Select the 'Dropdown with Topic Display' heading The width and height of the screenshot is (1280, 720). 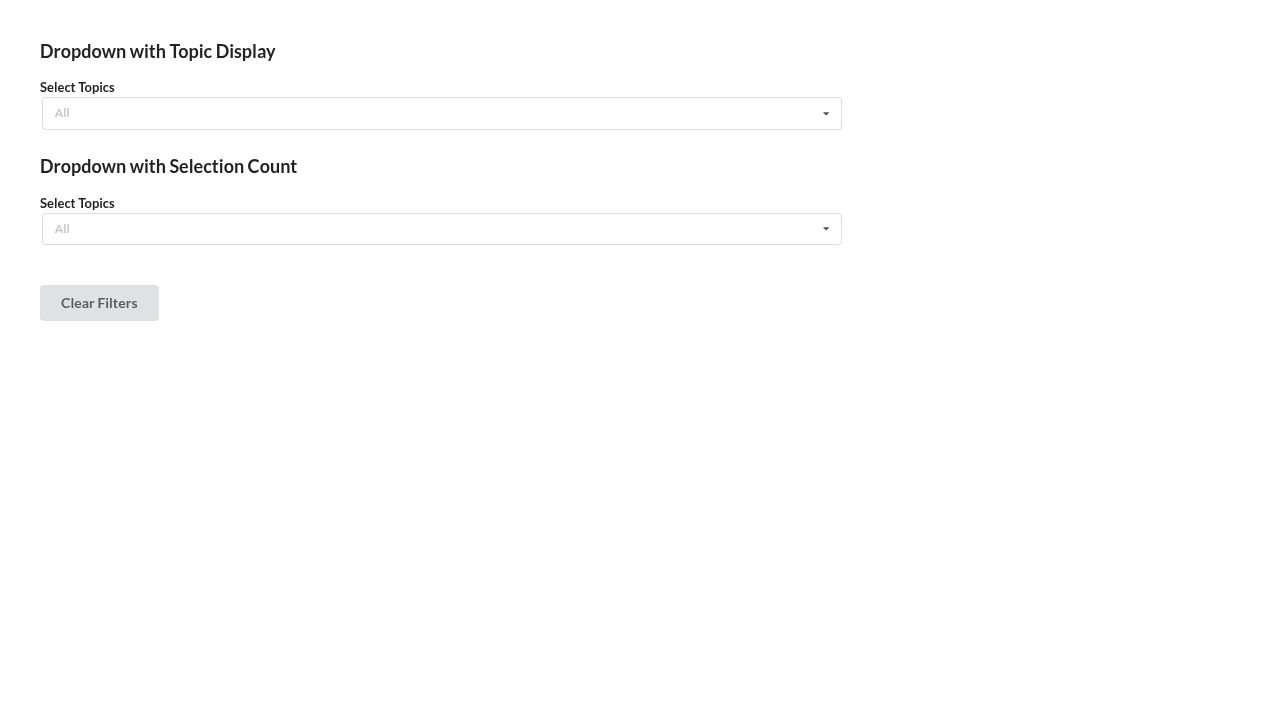tap(157, 51)
